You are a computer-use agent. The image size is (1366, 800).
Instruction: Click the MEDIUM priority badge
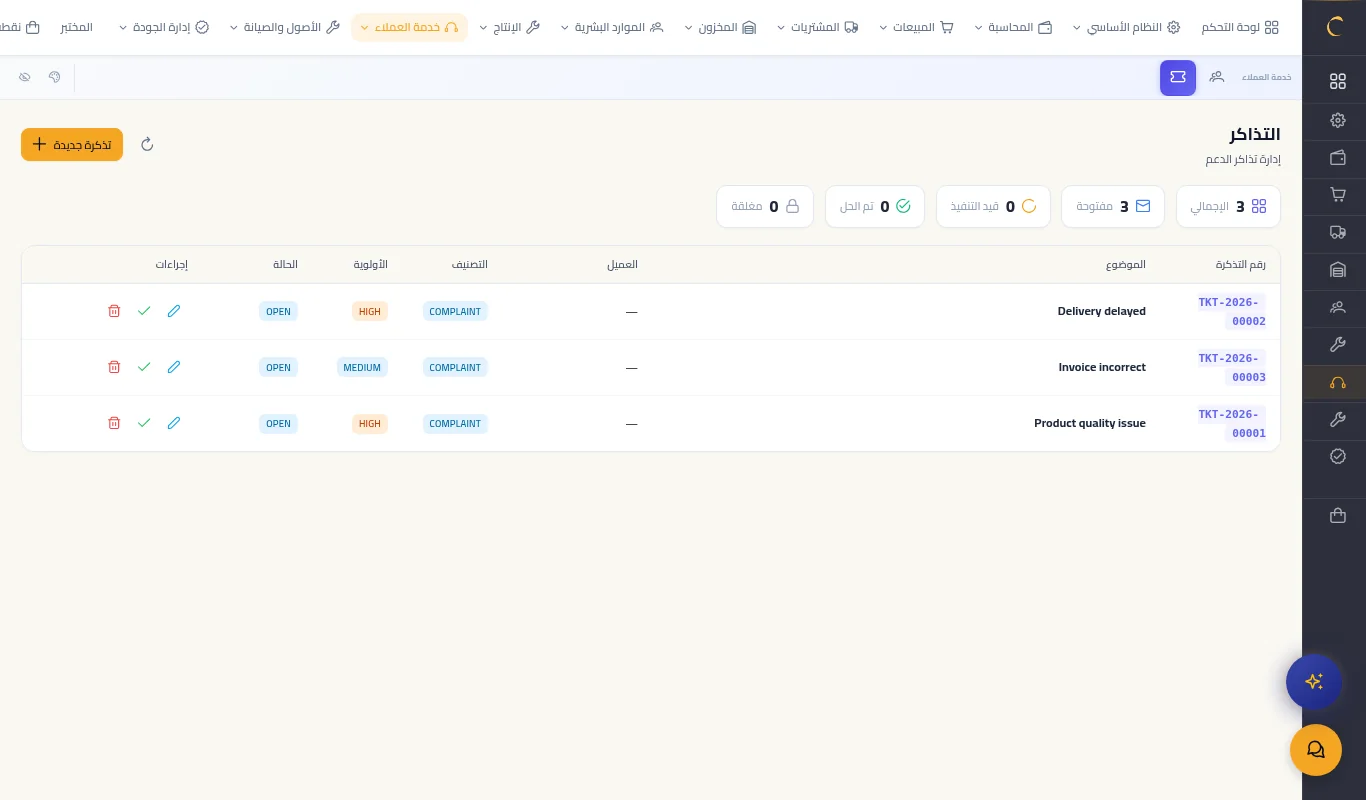point(362,367)
